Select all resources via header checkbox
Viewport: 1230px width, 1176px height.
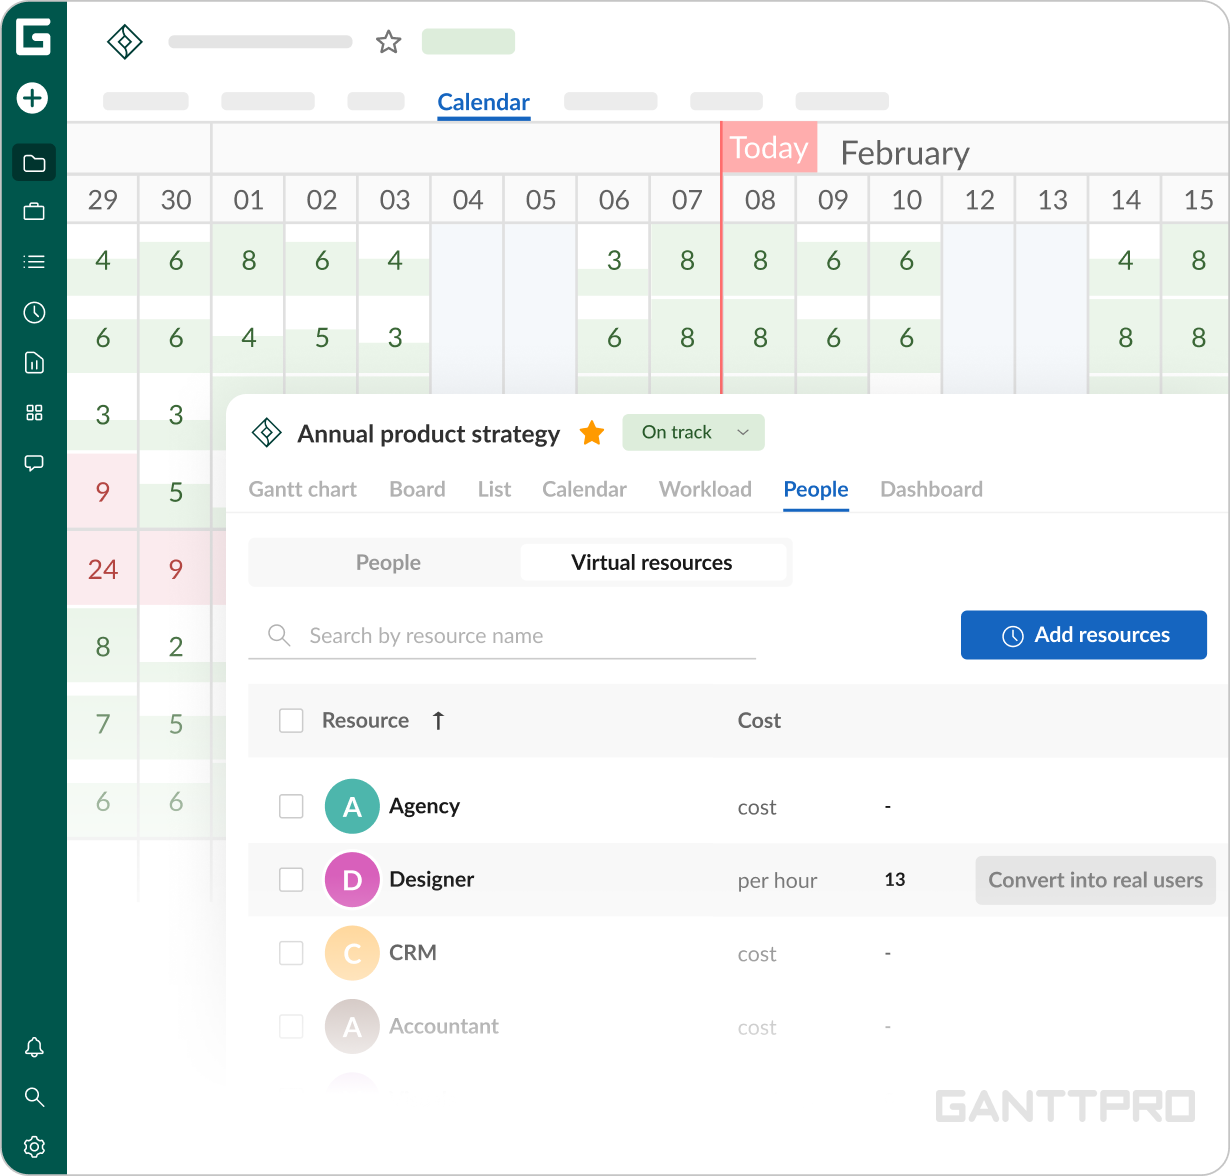[291, 720]
